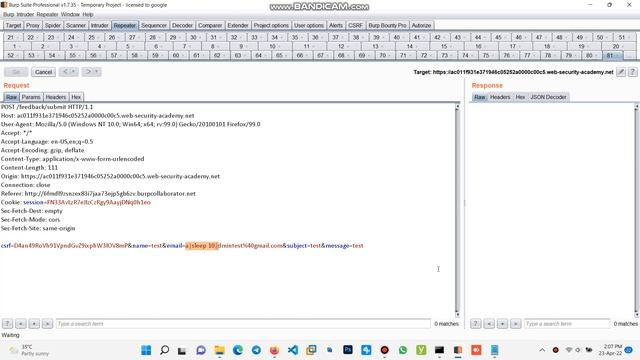Edit the target with the pencil icon

(620, 72)
